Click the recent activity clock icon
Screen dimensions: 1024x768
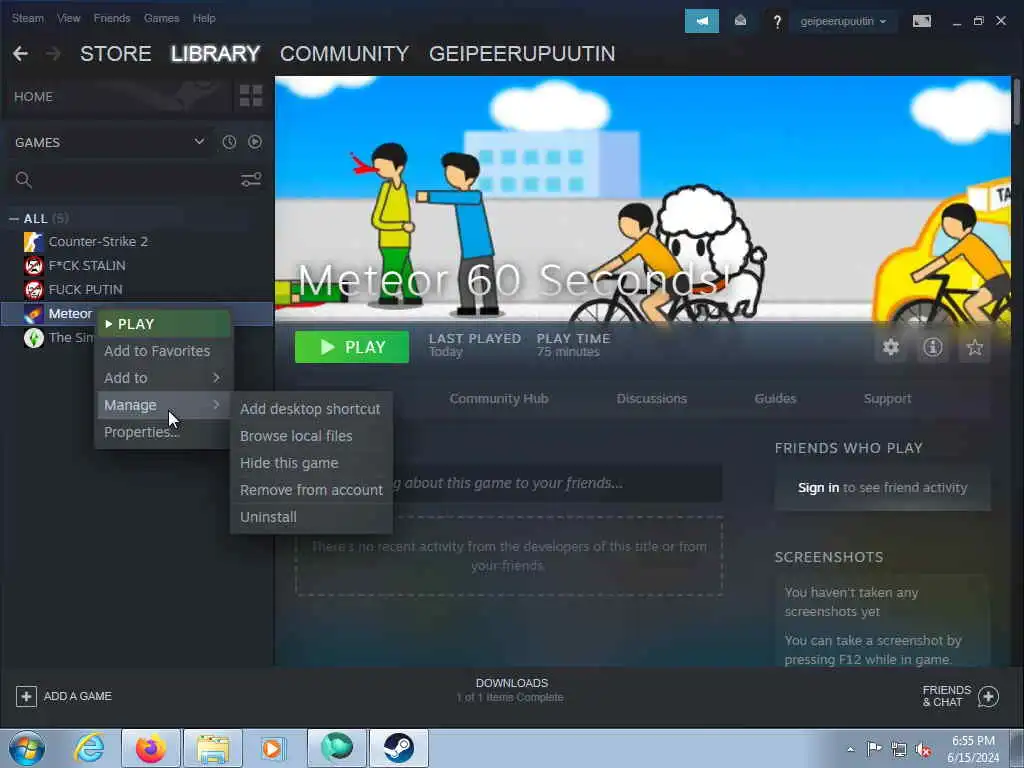tap(229, 142)
